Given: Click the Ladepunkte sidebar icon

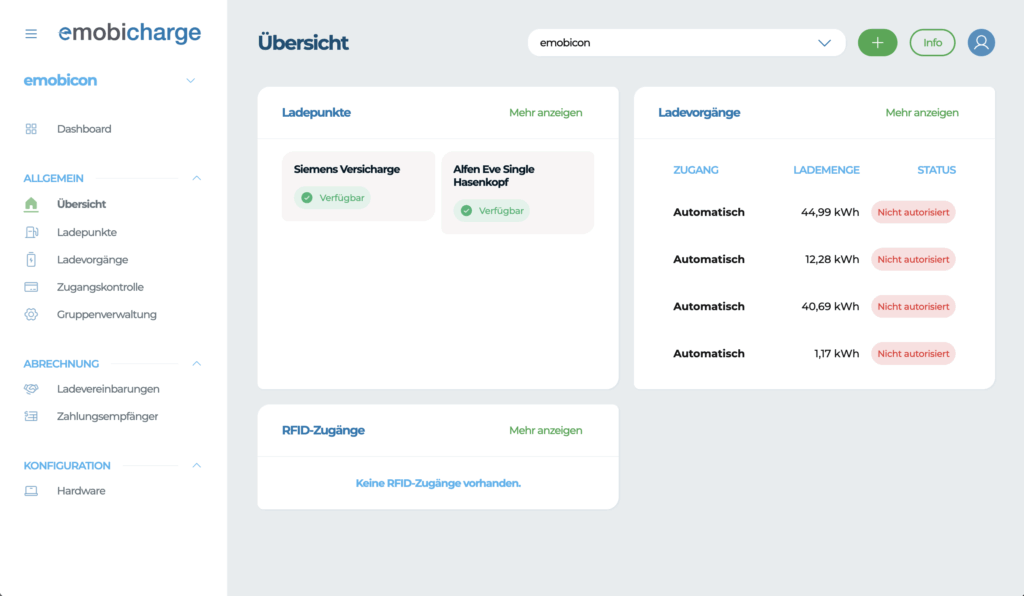Looking at the screenshot, I should coord(30,231).
